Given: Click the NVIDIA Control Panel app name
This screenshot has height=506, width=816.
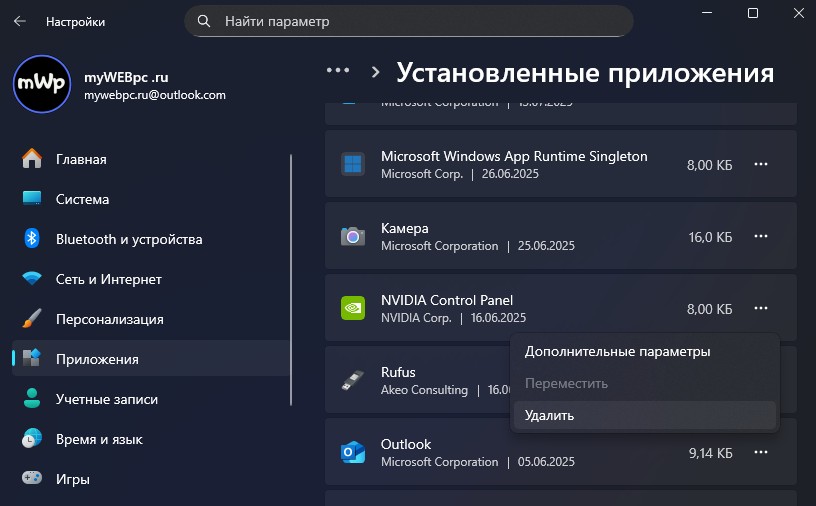Looking at the screenshot, I should (x=447, y=300).
